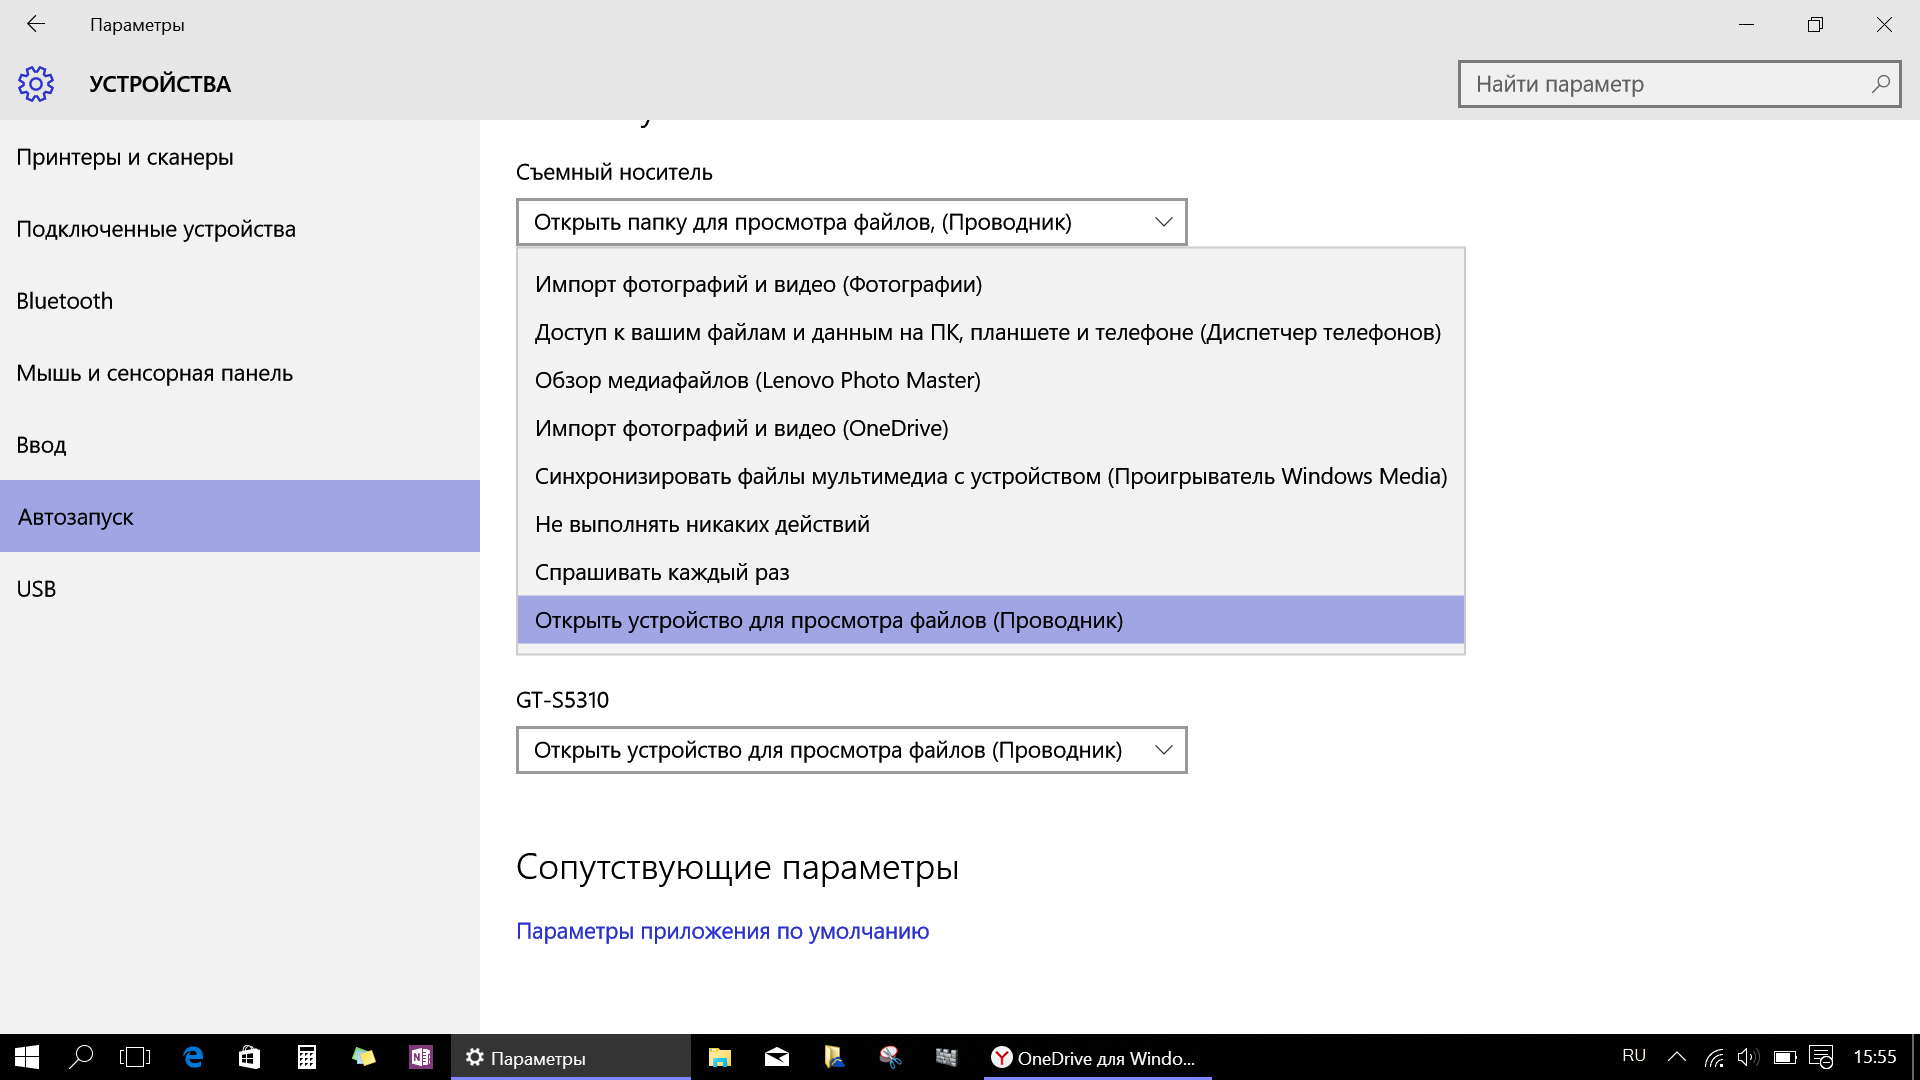
Task: Choose Импорт фотографий и видео (Фотографии)
Action: click(991, 284)
